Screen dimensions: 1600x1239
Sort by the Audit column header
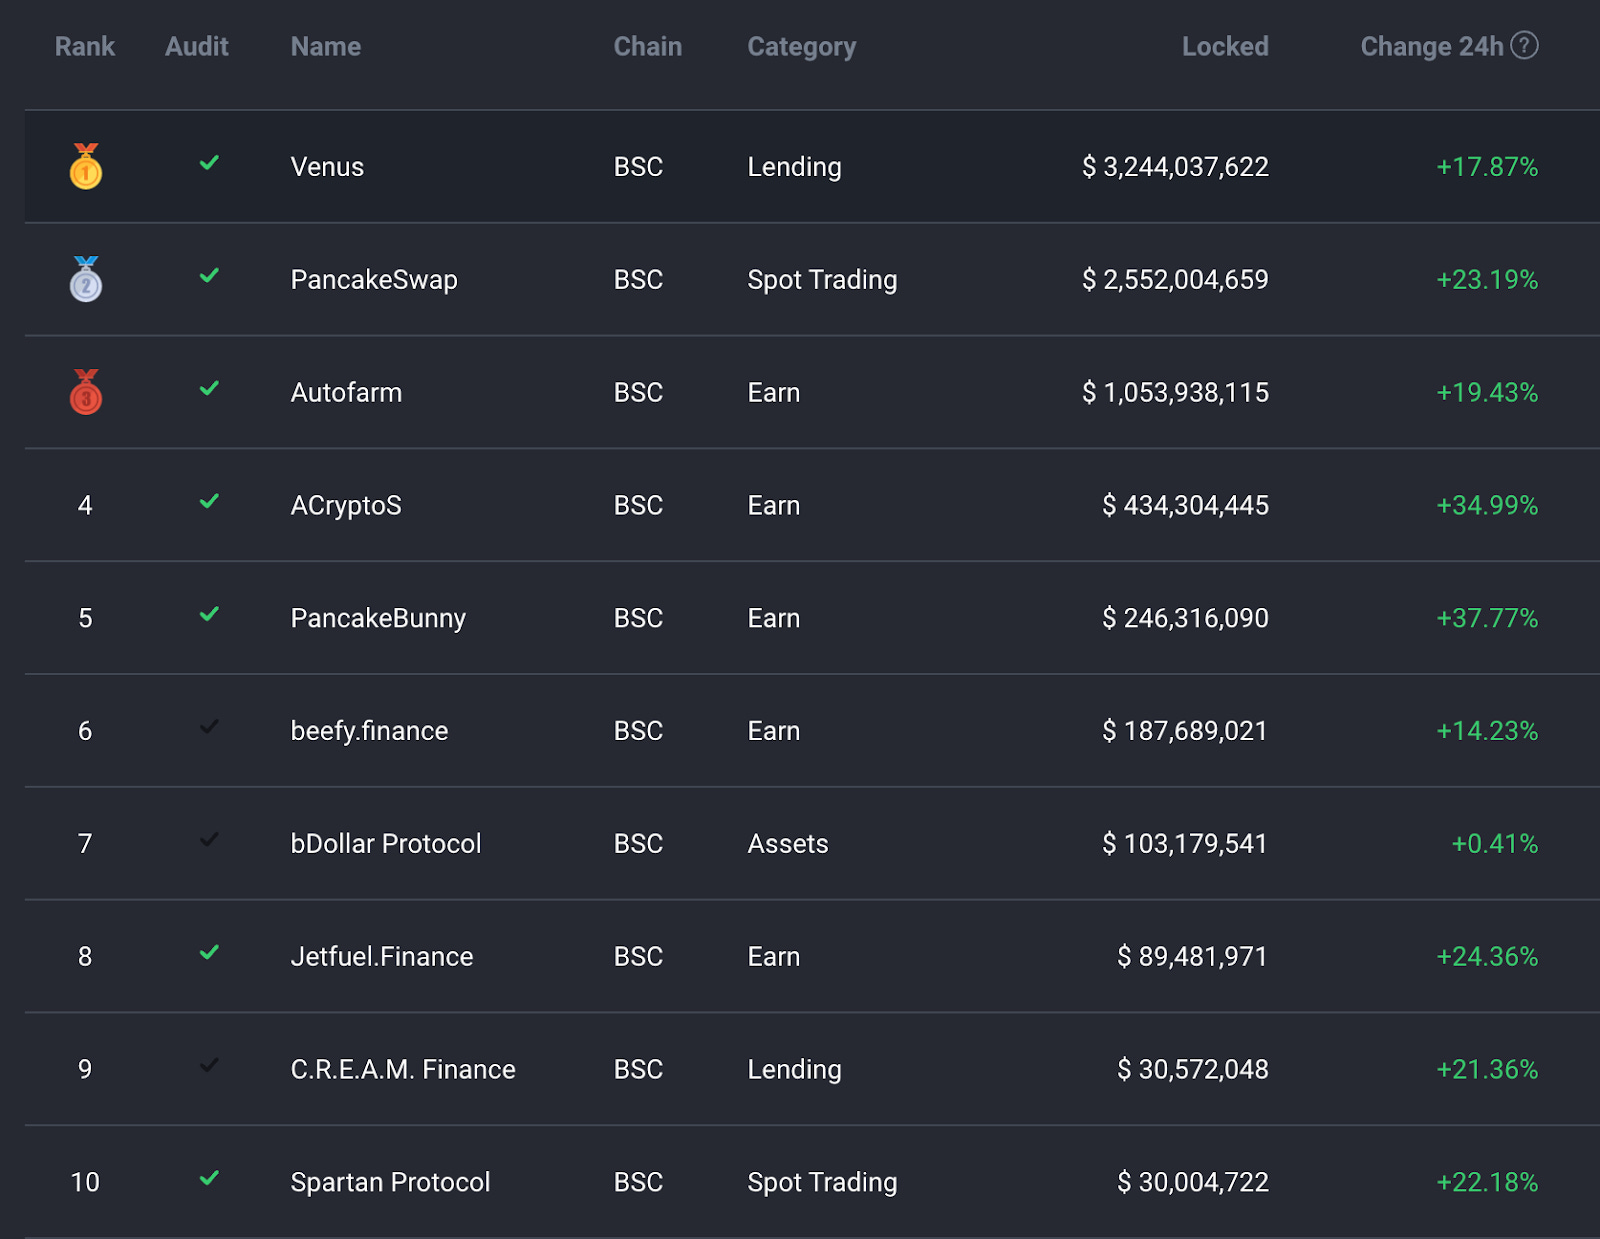tap(197, 46)
